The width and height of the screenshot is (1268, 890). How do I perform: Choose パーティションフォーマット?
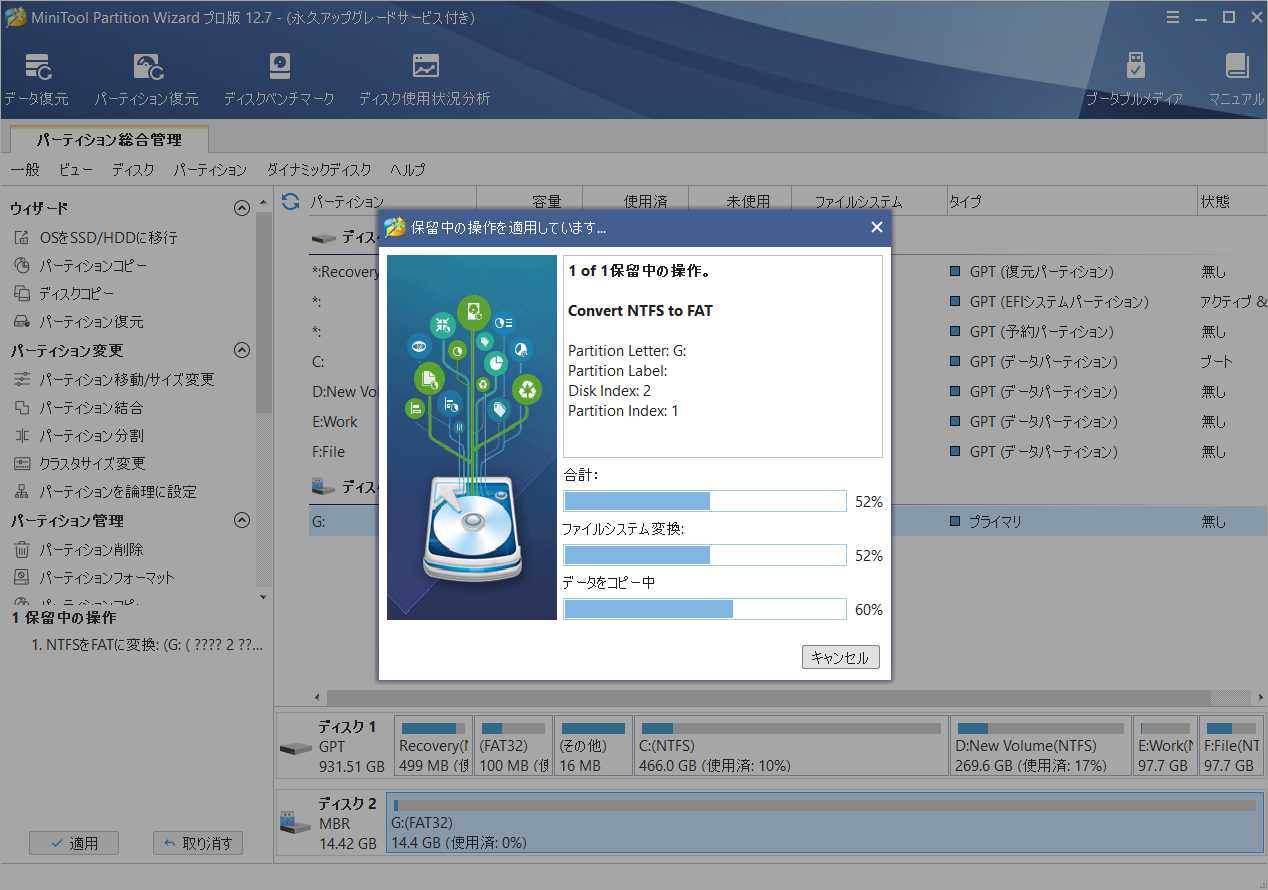(94, 578)
